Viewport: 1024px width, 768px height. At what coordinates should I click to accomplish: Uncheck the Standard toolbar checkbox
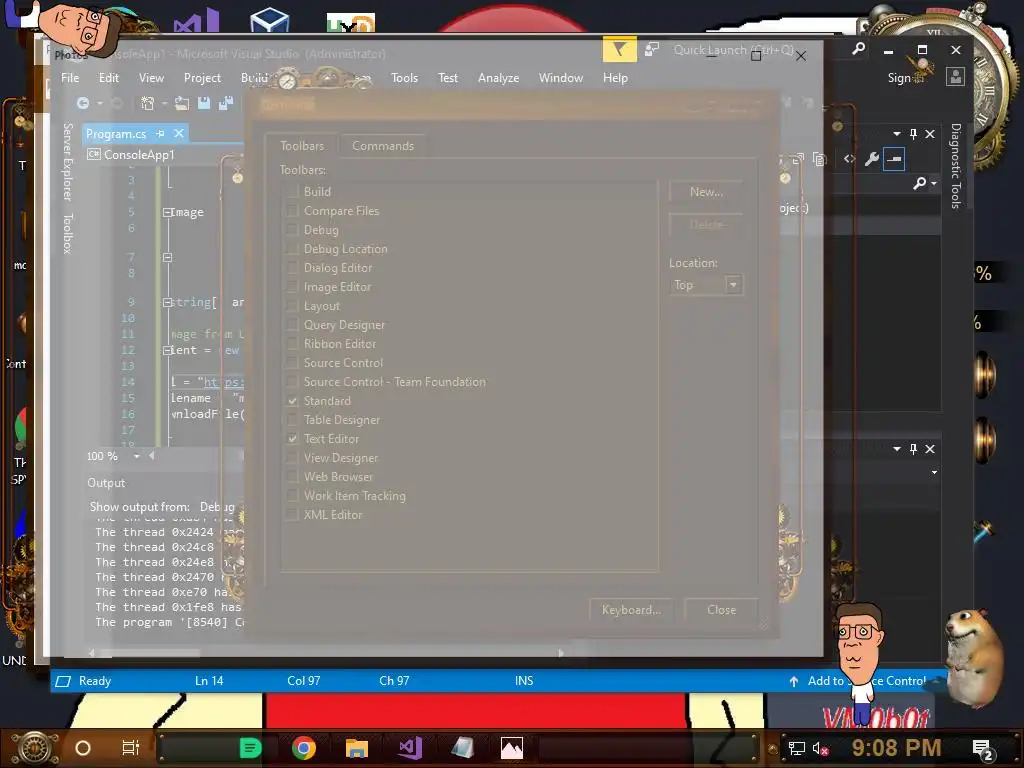click(293, 401)
